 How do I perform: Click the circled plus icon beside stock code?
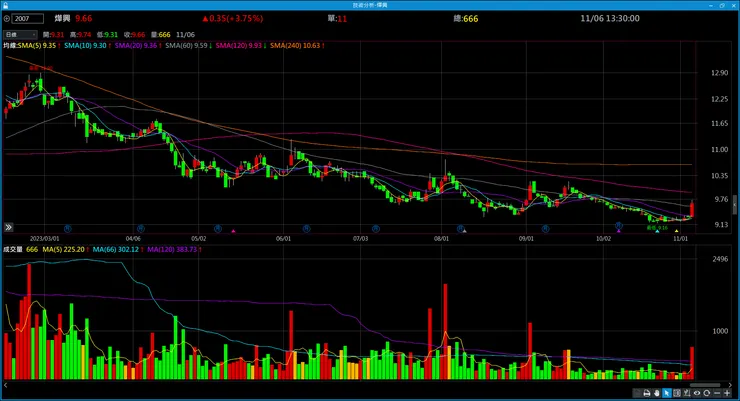[7, 19]
